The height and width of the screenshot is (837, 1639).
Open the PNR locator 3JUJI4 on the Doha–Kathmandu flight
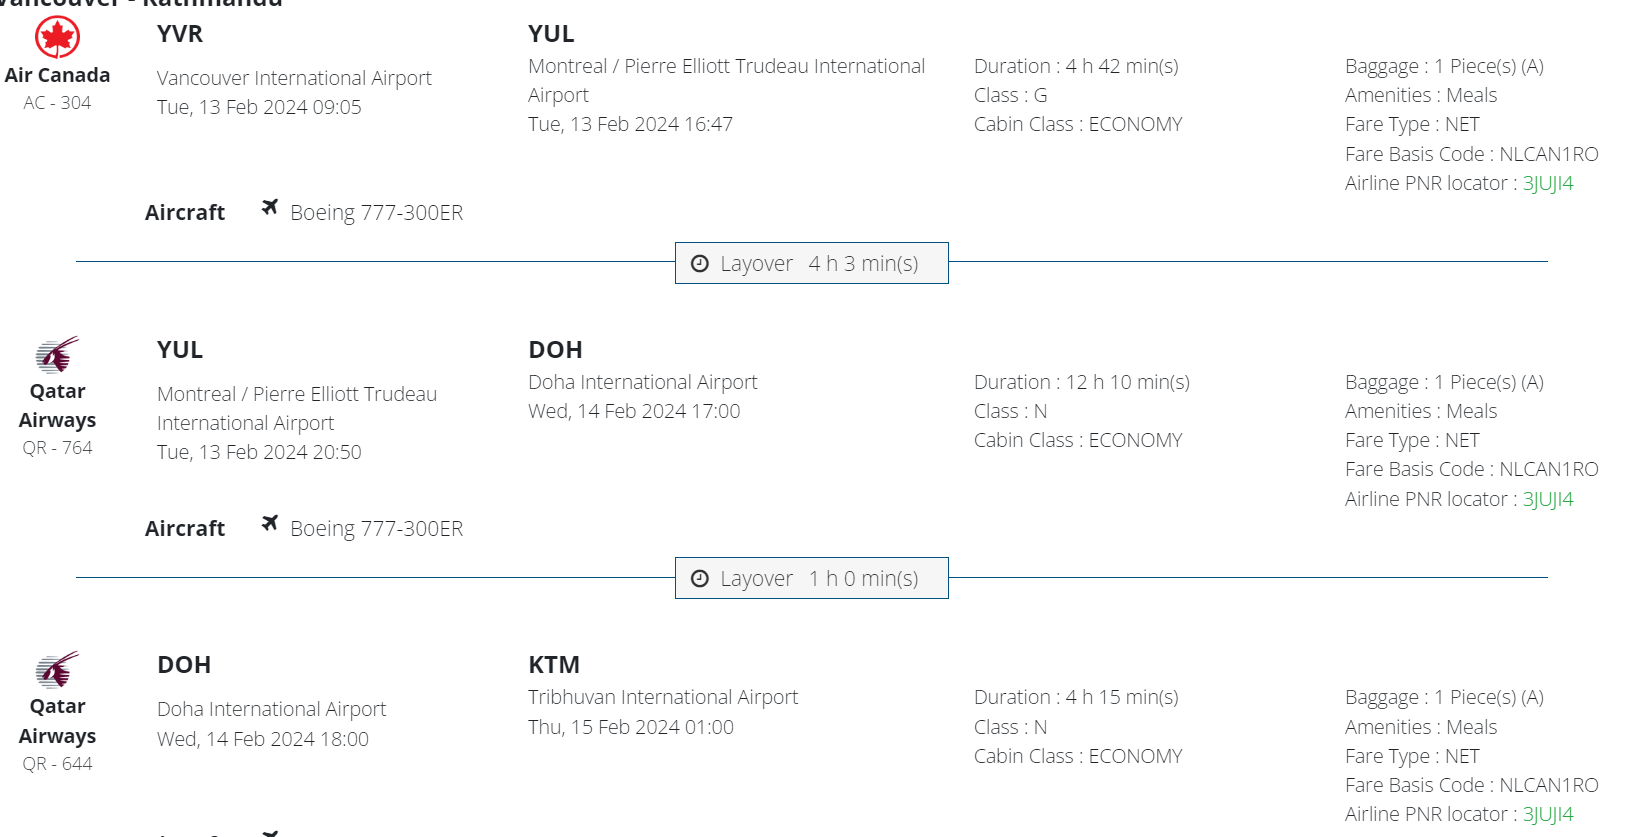click(x=1547, y=814)
